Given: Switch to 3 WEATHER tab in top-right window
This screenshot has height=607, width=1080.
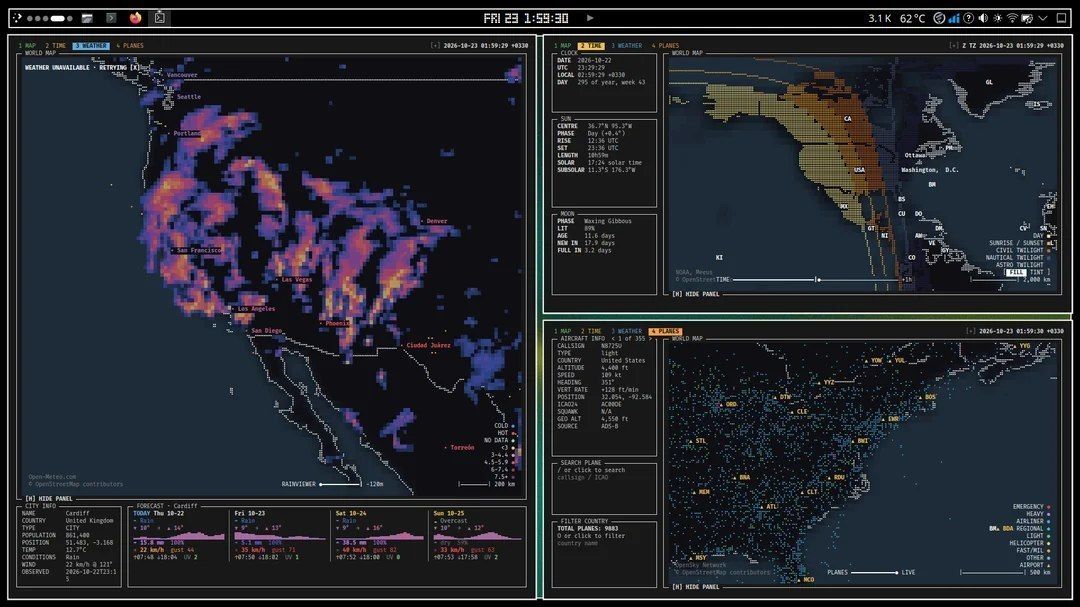Looking at the screenshot, I should point(626,45).
